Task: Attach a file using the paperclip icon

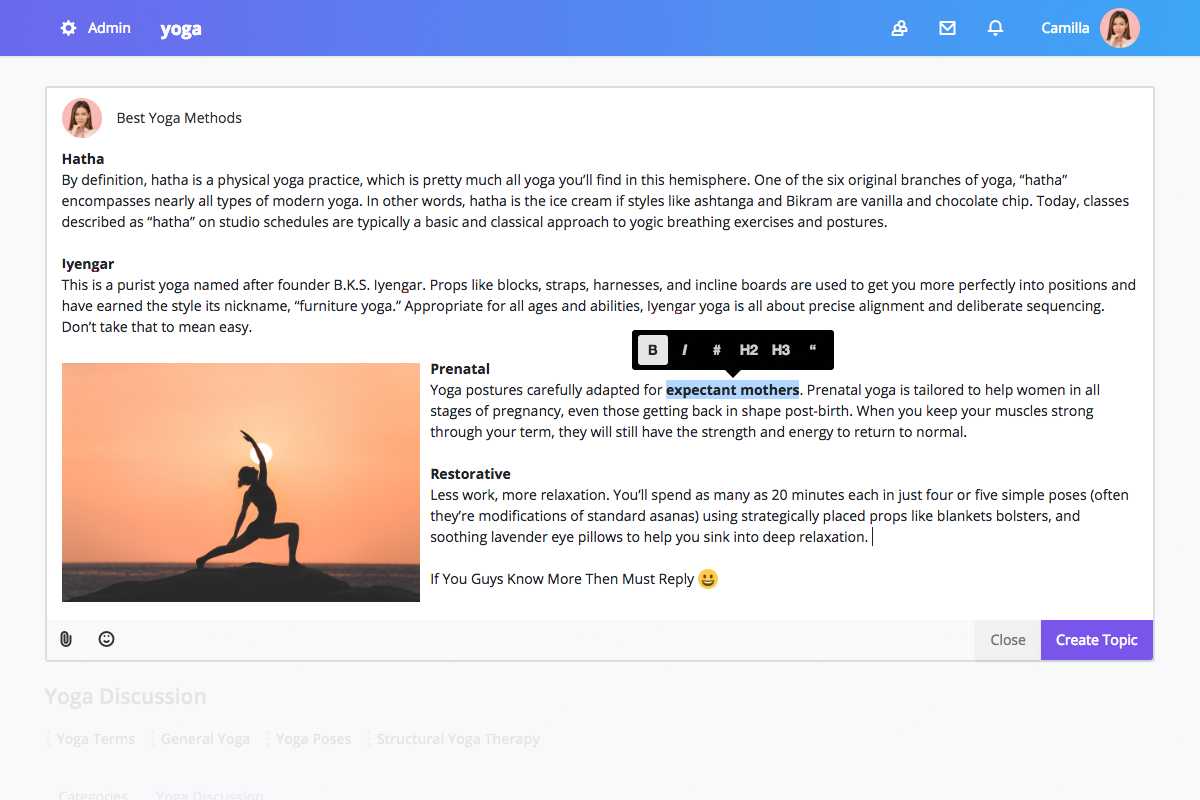Action: (x=66, y=638)
